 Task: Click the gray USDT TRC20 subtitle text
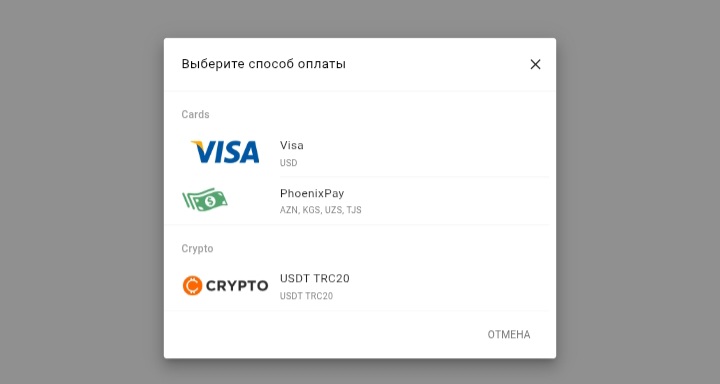click(306, 296)
